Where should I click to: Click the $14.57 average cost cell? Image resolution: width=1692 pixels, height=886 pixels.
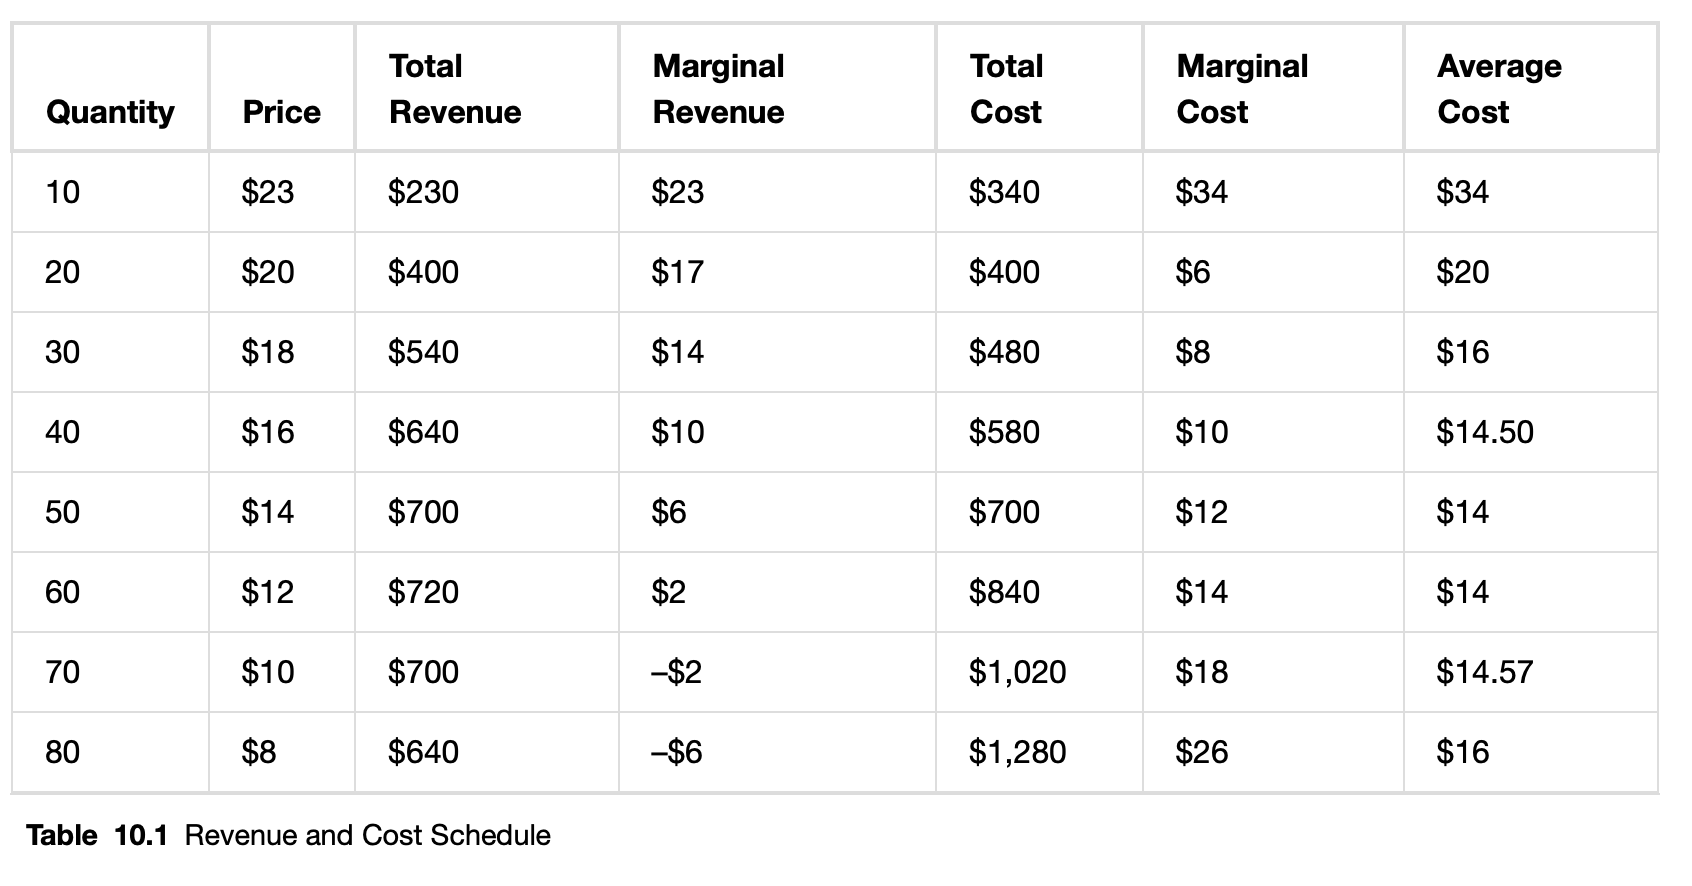tap(1484, 672)
